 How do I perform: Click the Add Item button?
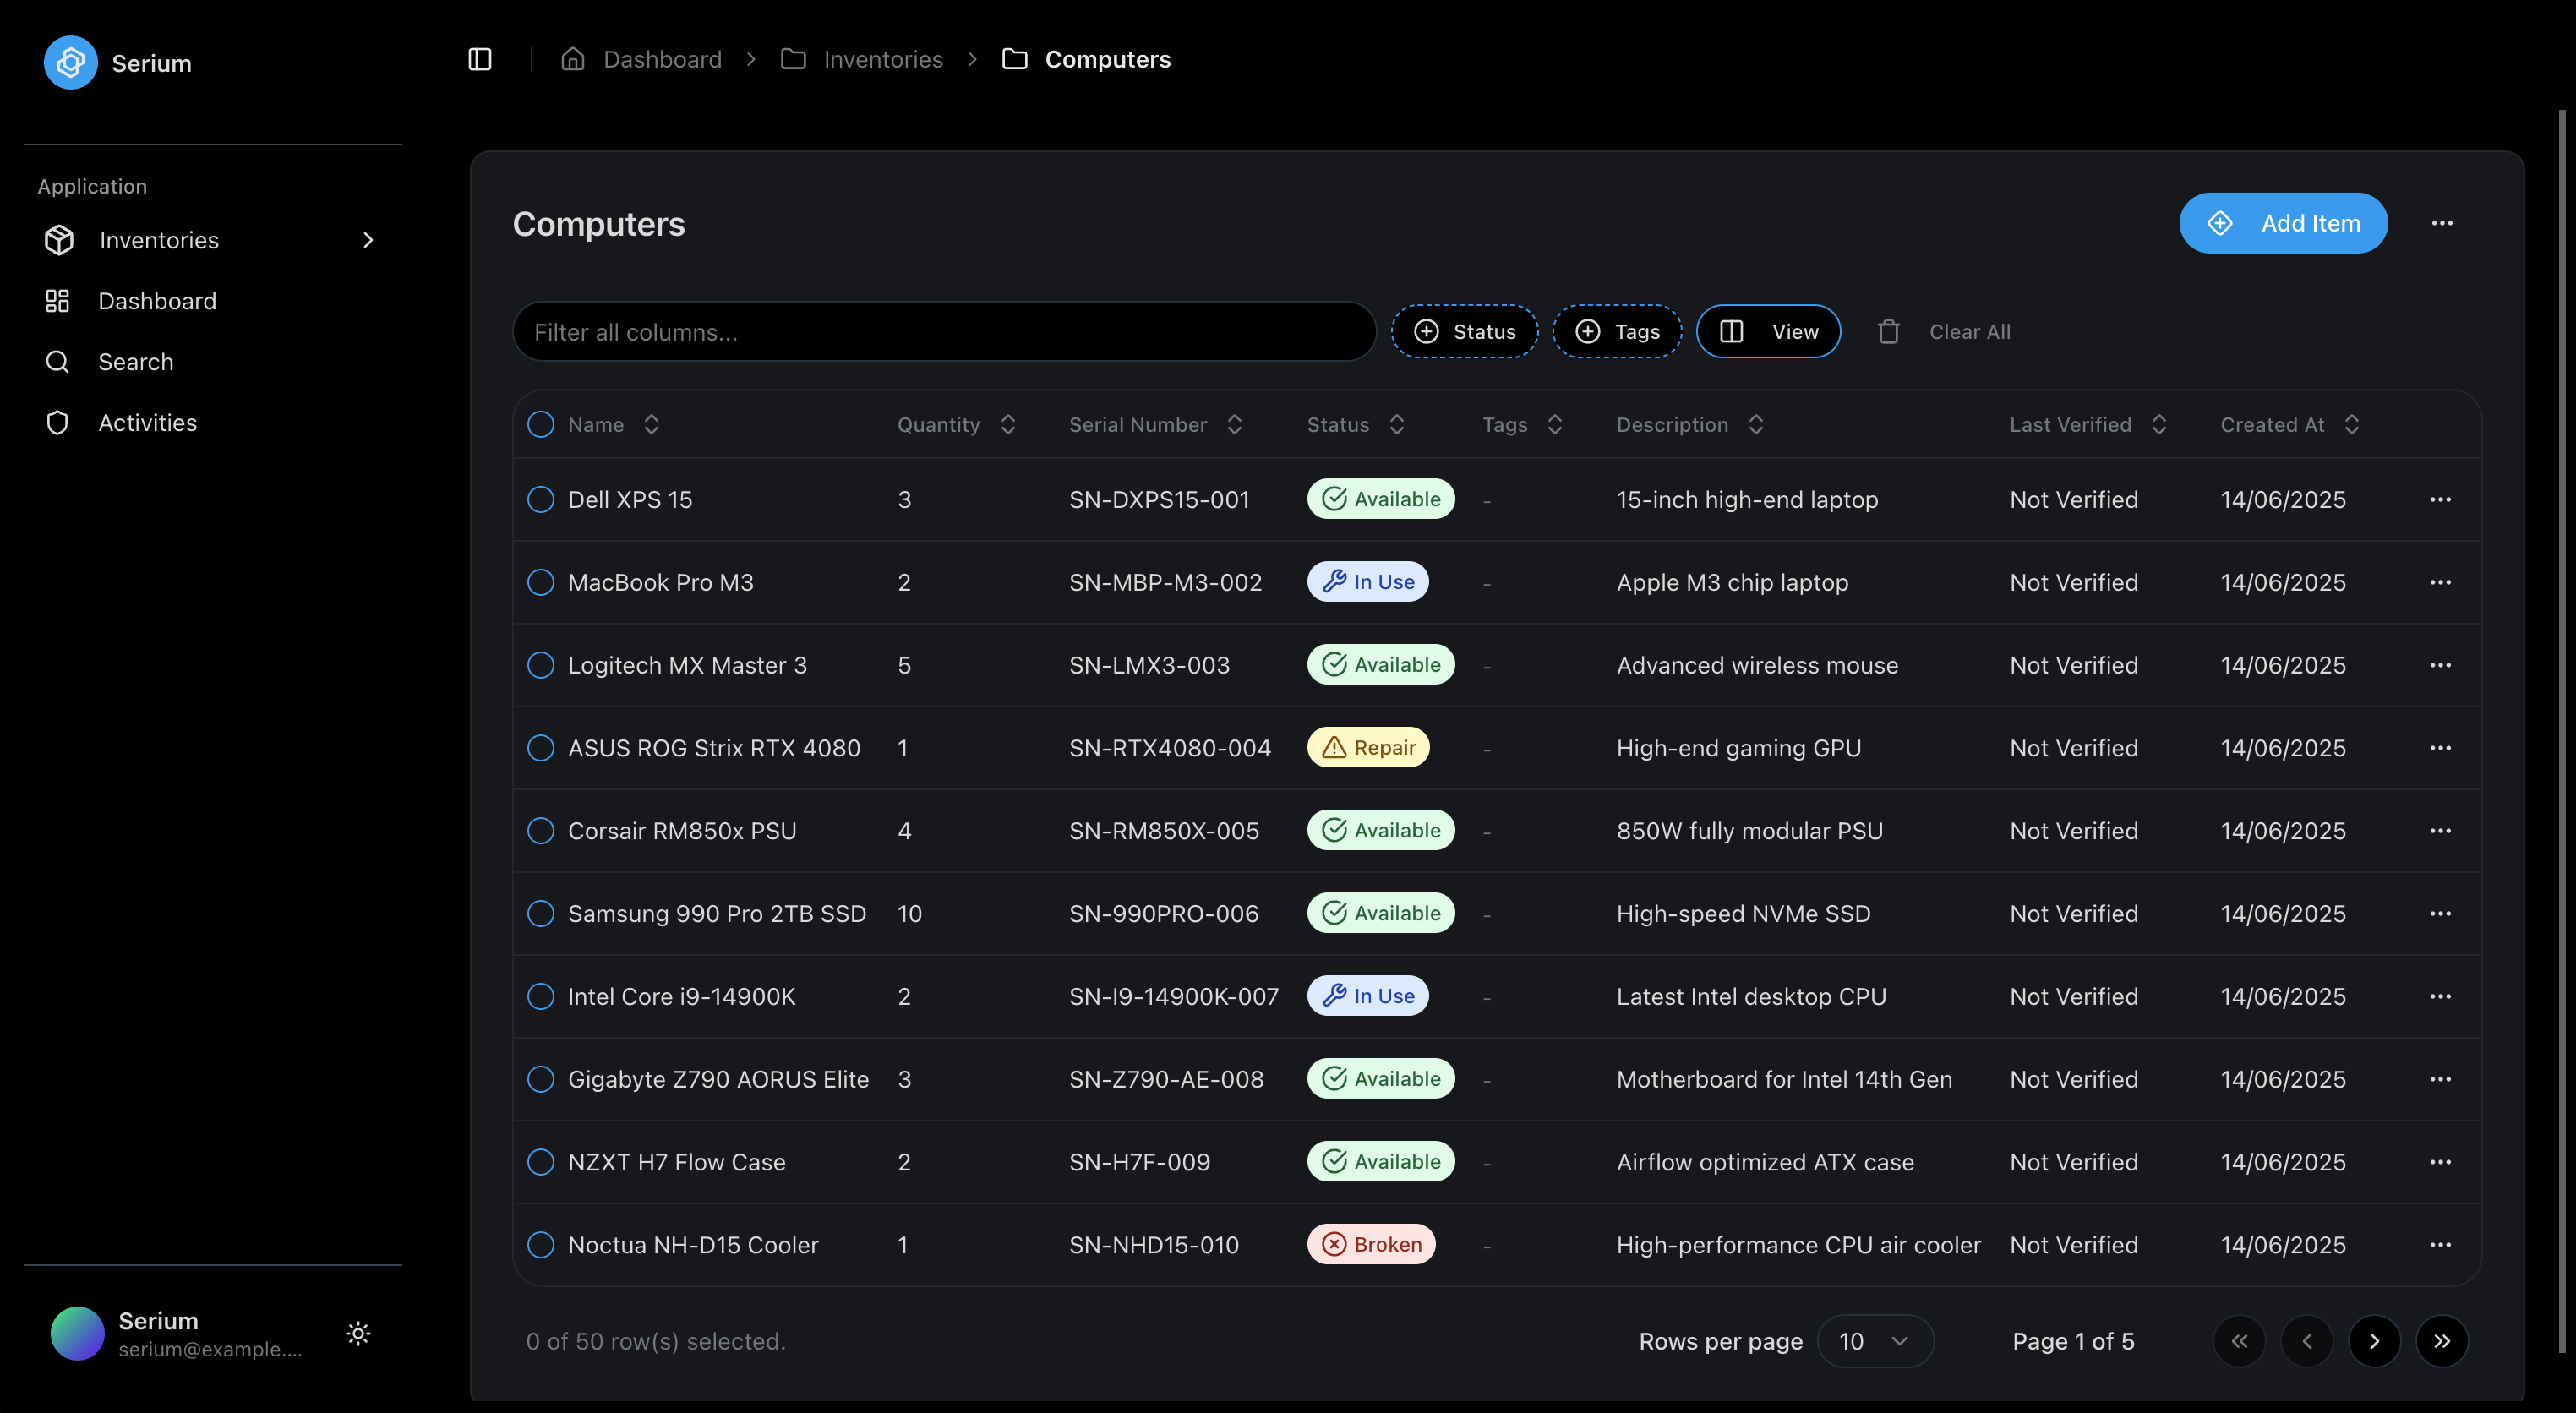click(x=2283, y=223)
